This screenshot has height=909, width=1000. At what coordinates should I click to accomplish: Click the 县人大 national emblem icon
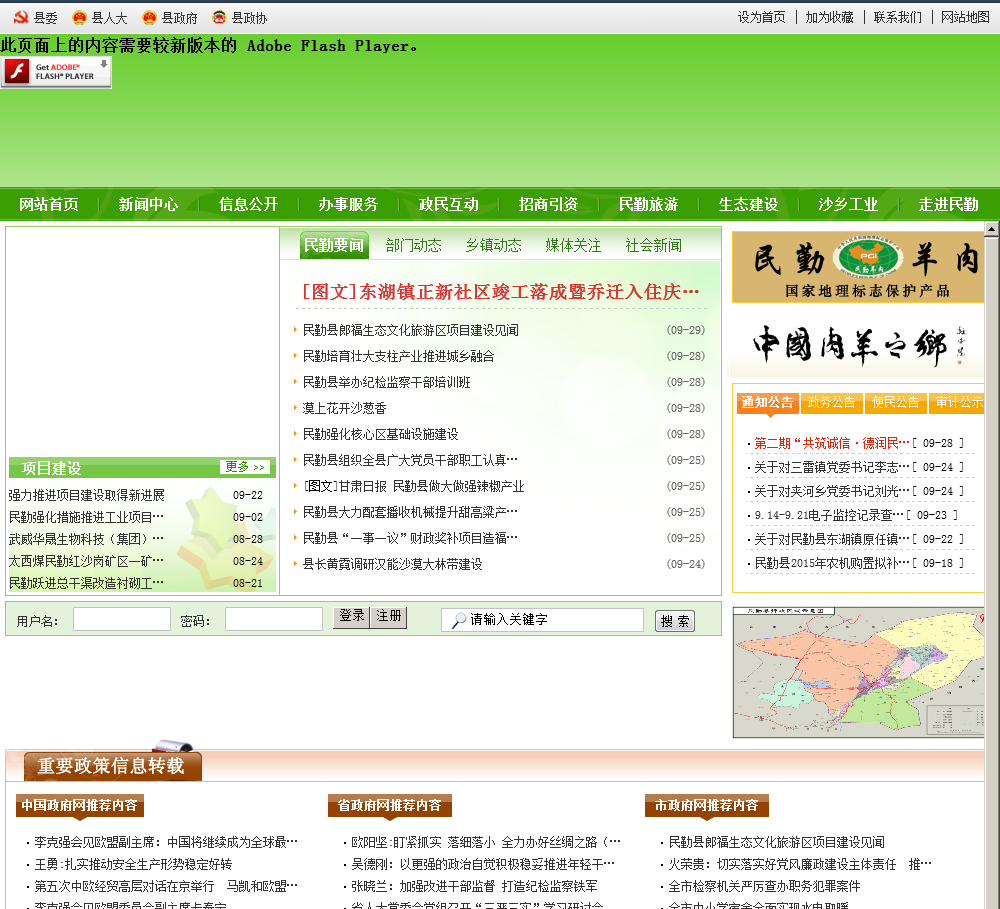80,18
